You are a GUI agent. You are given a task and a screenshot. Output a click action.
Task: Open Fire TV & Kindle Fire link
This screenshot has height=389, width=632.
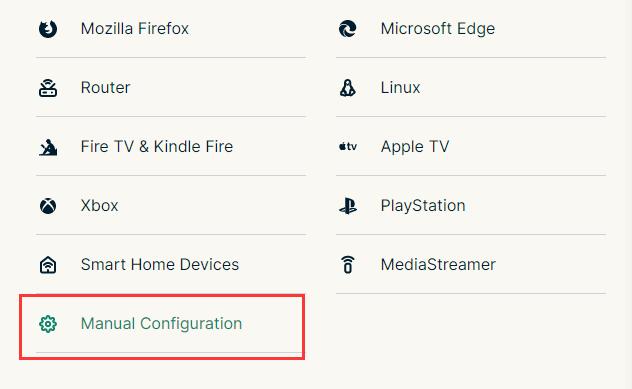coord(157,146)
